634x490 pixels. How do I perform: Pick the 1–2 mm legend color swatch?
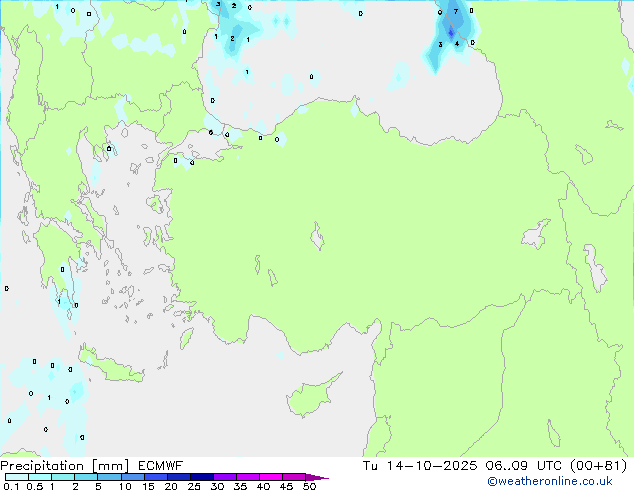[x=63, y=477]
